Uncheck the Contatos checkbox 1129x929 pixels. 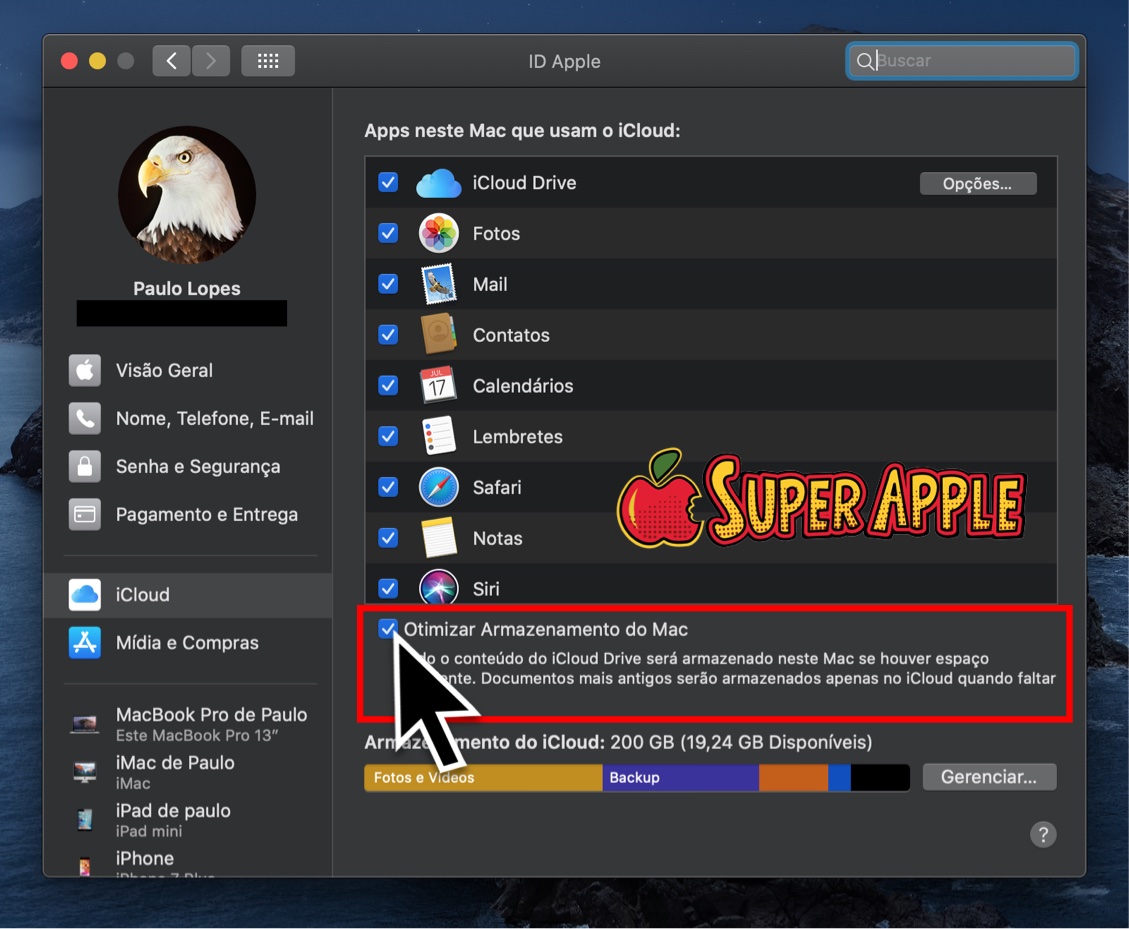point(388,335)
